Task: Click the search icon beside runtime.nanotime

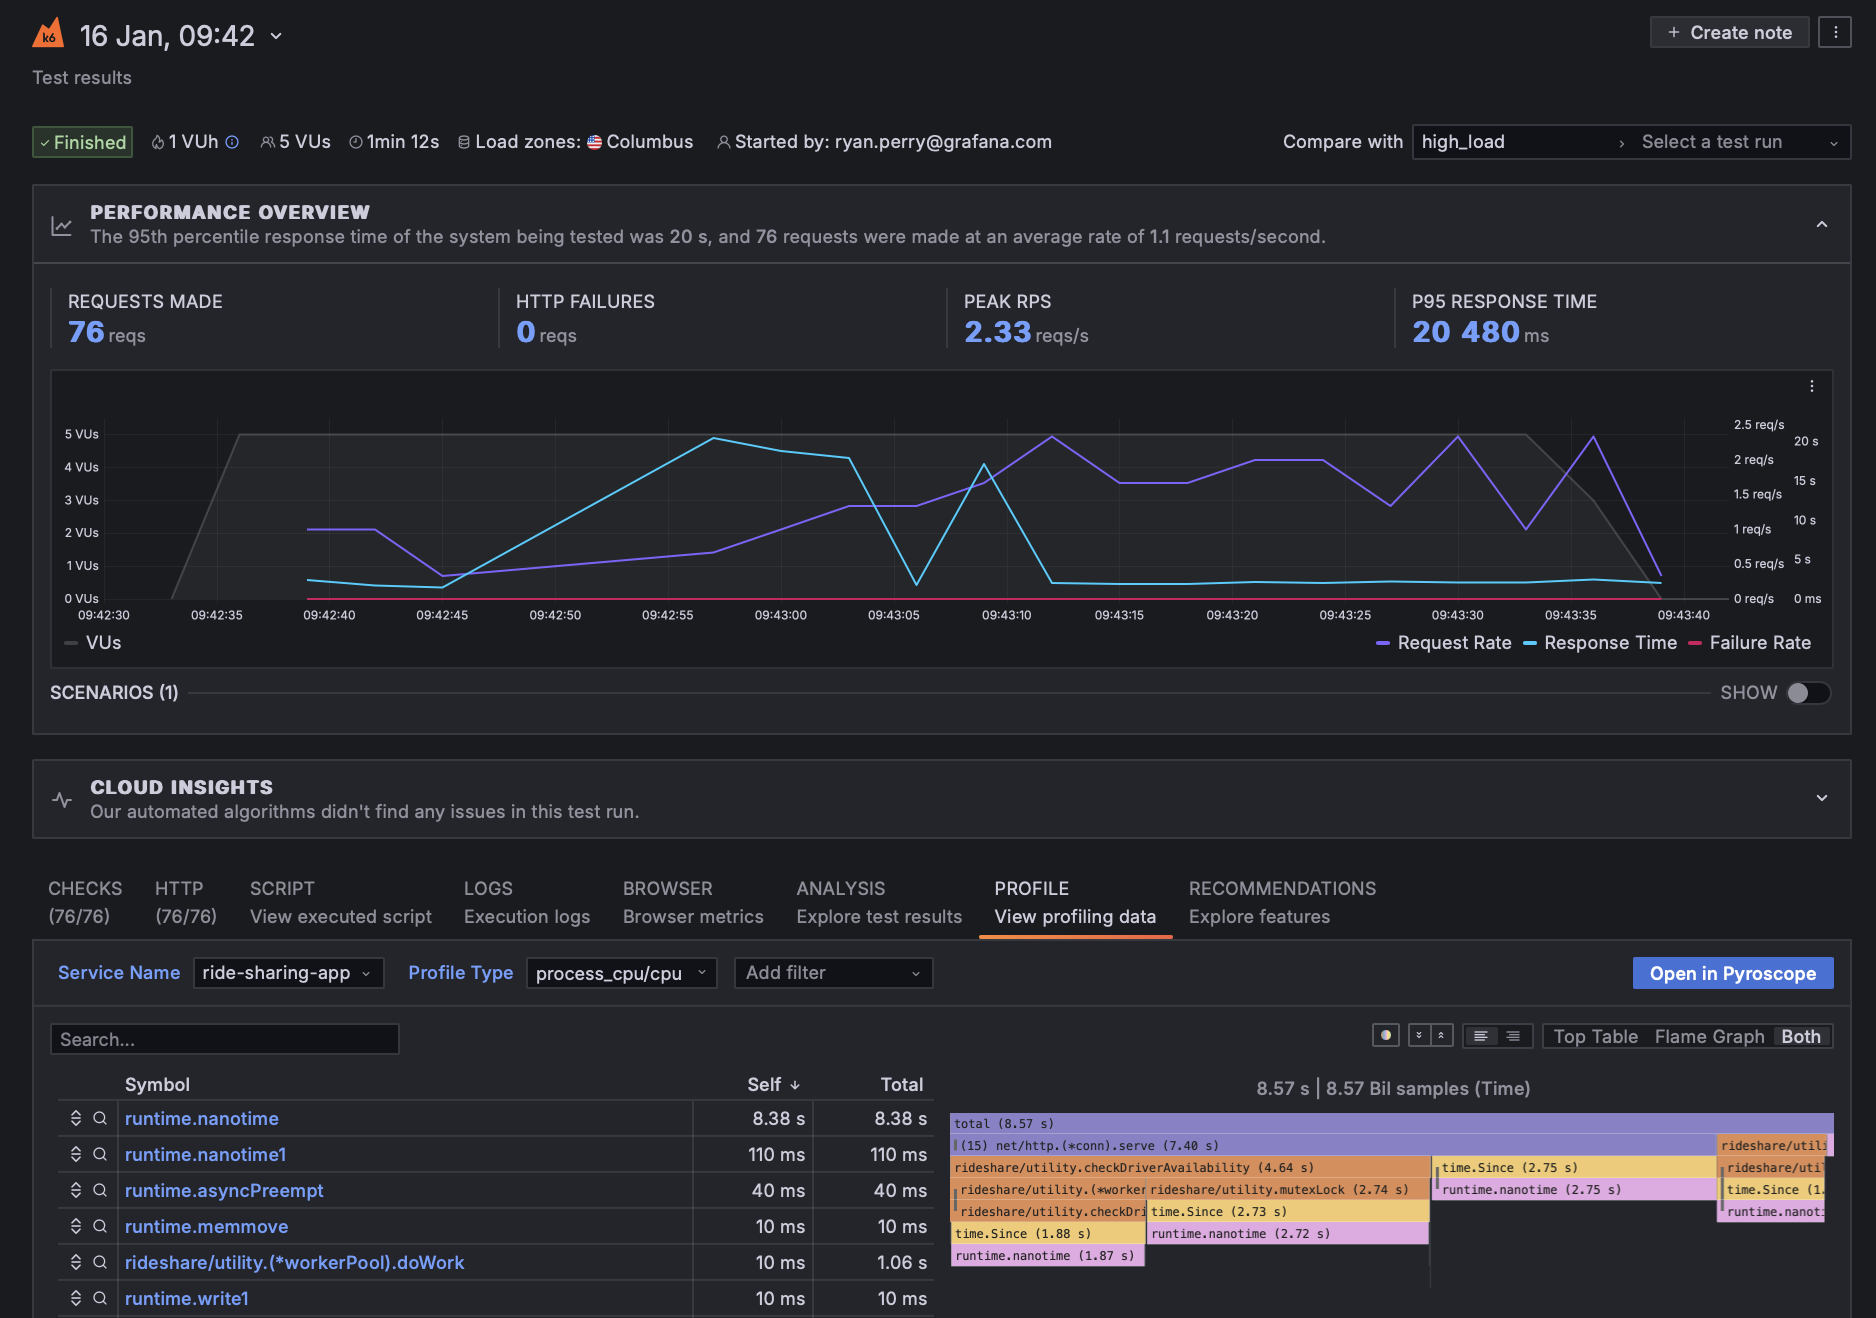Action: pyautogui.click(x=100, y=1118)
